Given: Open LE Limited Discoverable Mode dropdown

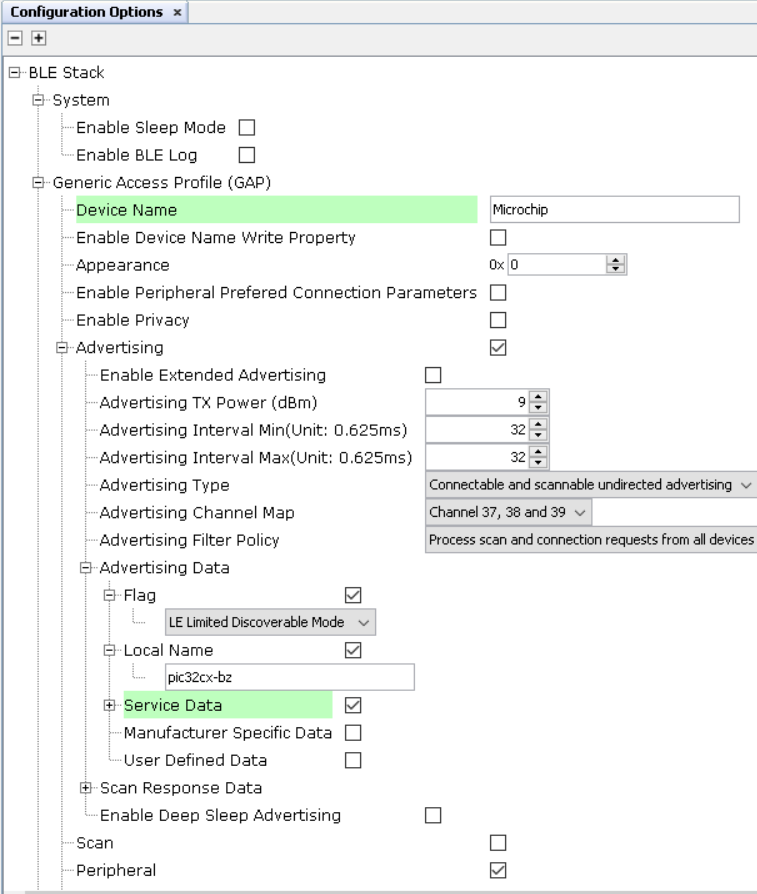Looking at the screenshot, I should (270, 622).
